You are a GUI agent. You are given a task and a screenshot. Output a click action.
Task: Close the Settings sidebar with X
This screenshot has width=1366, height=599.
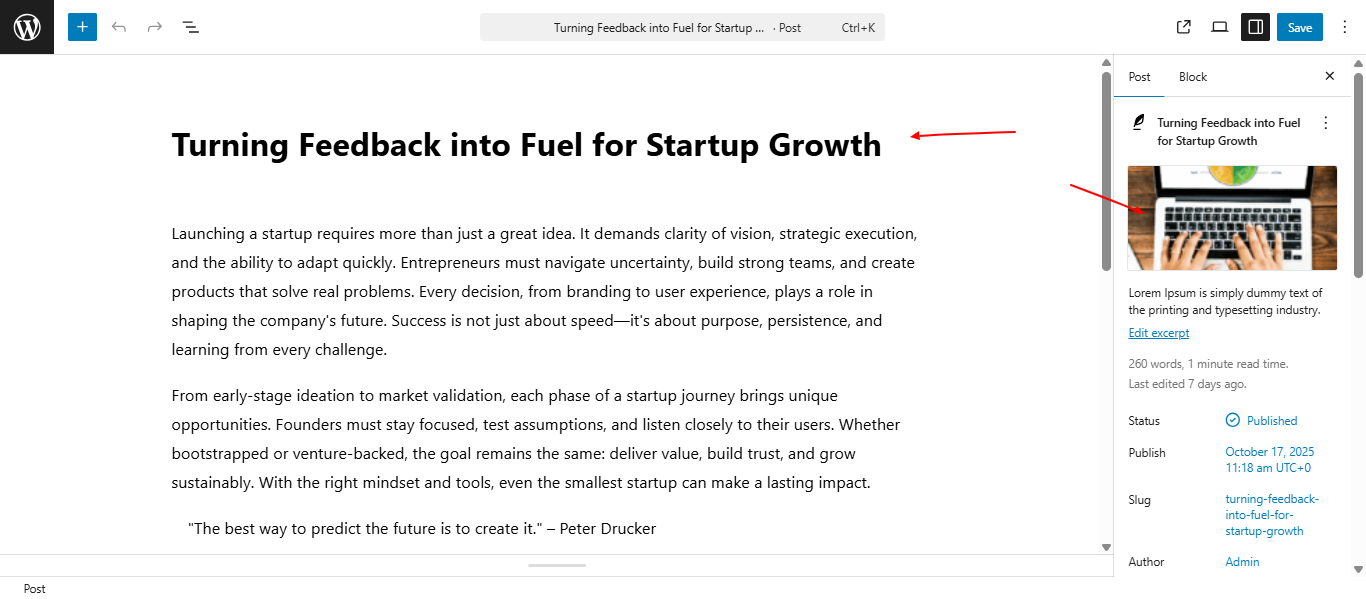(x=1329, y=76)
